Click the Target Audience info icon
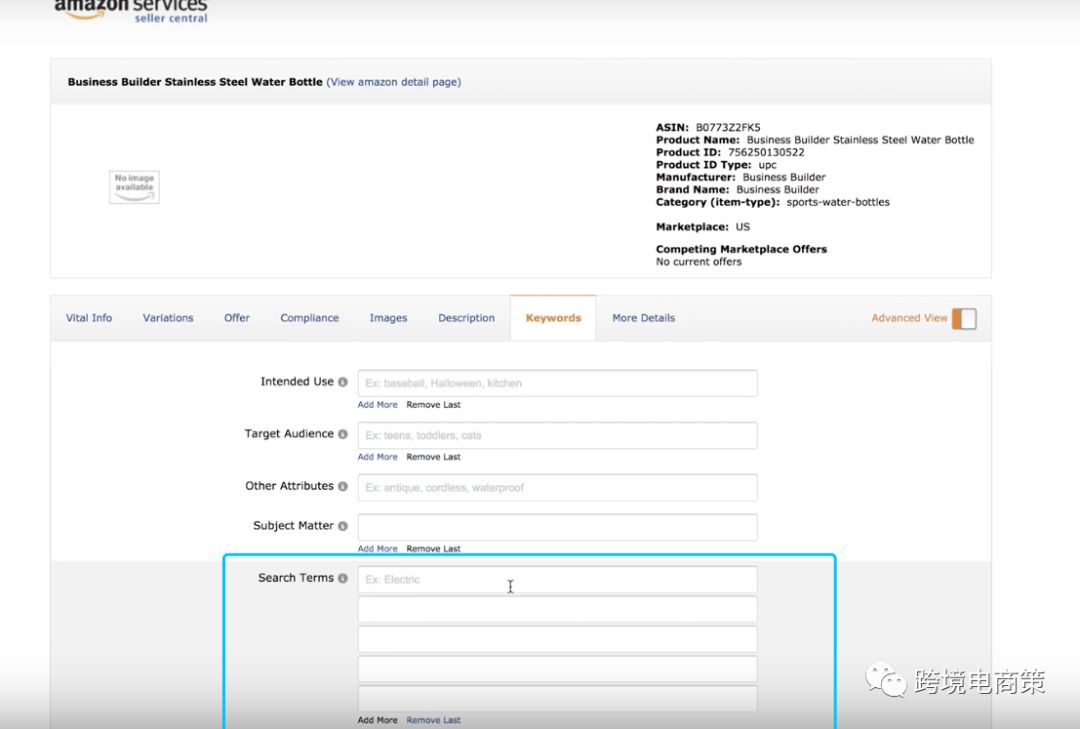Image resolution: width=1080 pixels, height=729 pixels. [342, 434]
